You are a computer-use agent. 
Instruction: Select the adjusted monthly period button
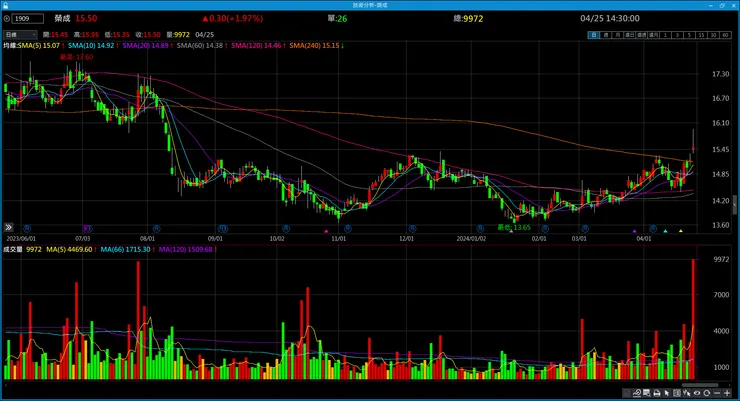pyautogui.click(x=653, y=35)
